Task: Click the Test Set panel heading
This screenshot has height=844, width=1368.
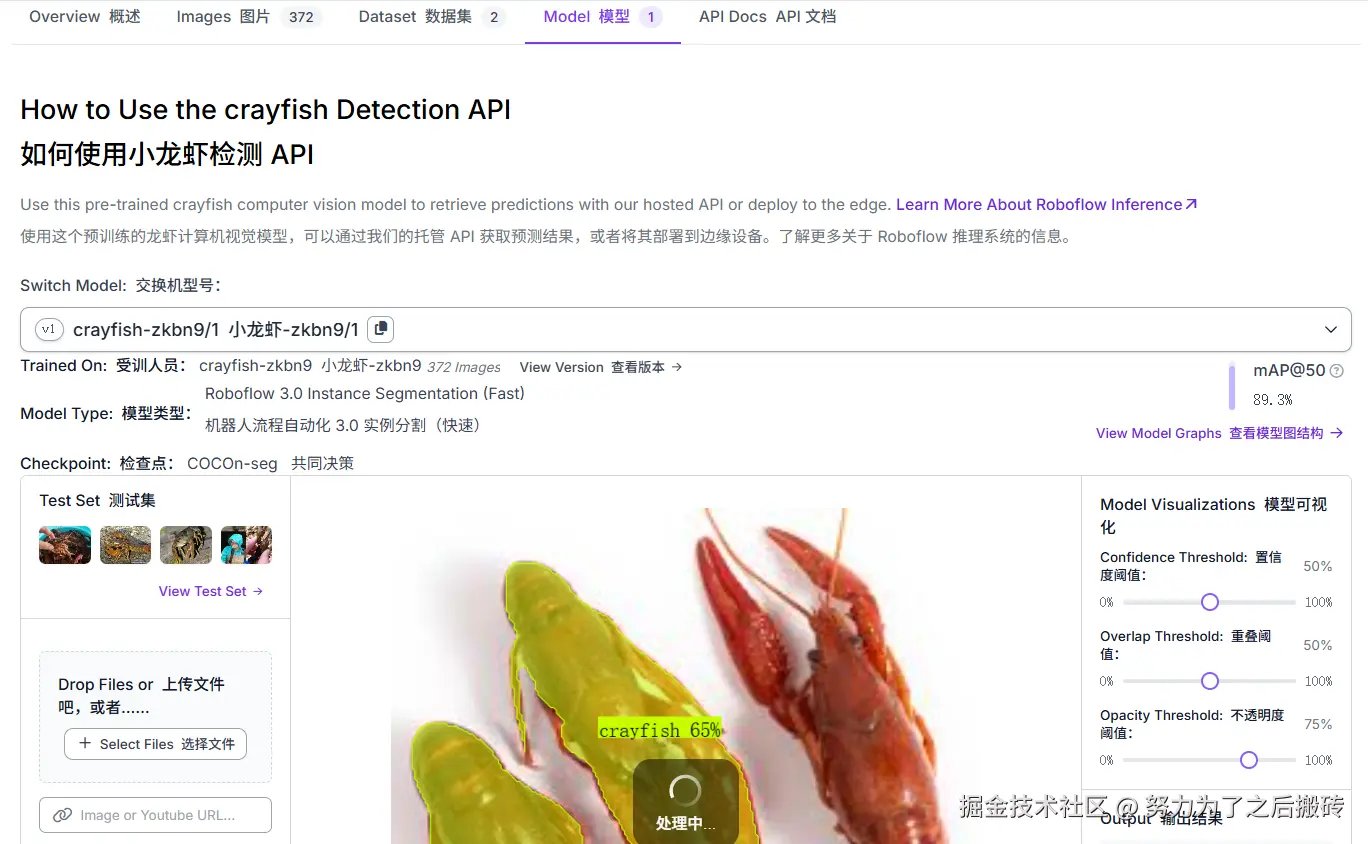Action: click(x=98, y=500)
